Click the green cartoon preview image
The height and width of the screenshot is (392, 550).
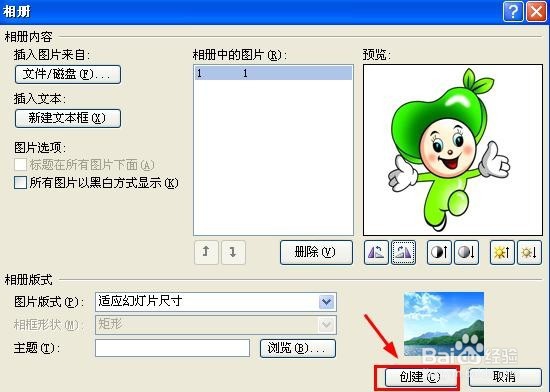[453, 150]
